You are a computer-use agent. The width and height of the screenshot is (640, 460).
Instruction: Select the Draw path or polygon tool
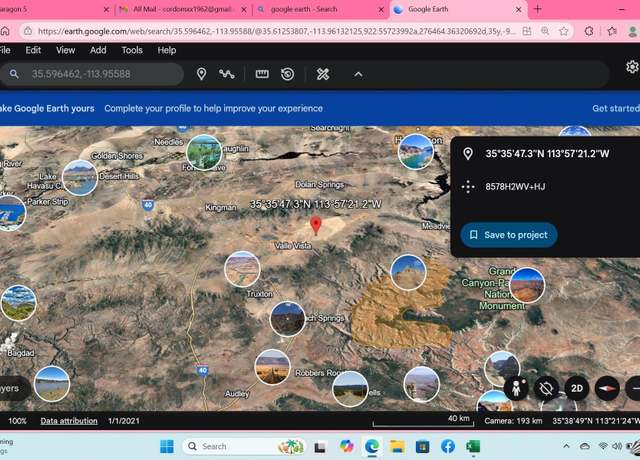point(227,74)
